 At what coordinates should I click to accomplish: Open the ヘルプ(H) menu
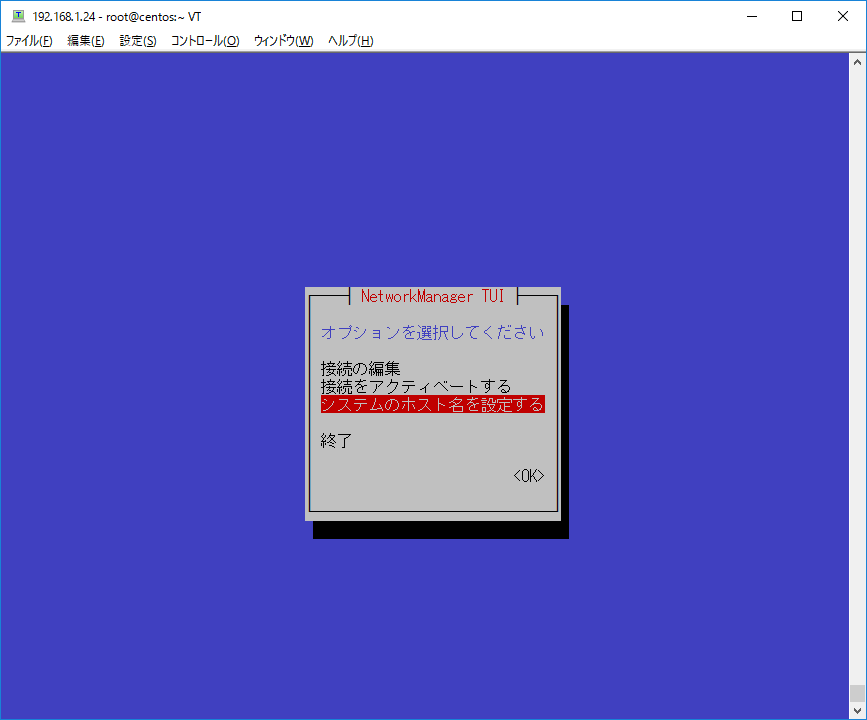[351, 41]
